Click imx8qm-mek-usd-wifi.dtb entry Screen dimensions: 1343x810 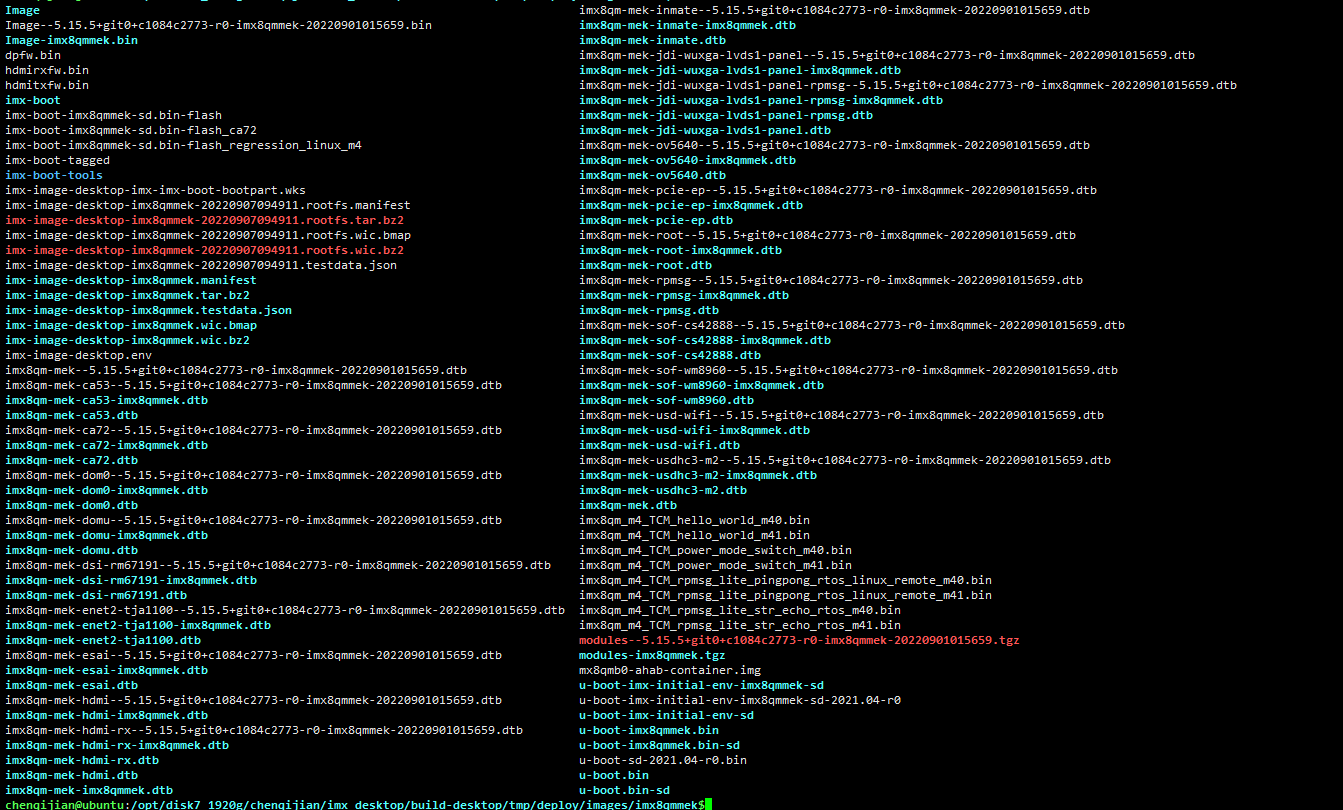pyautogui.click(x=660, y=445)
